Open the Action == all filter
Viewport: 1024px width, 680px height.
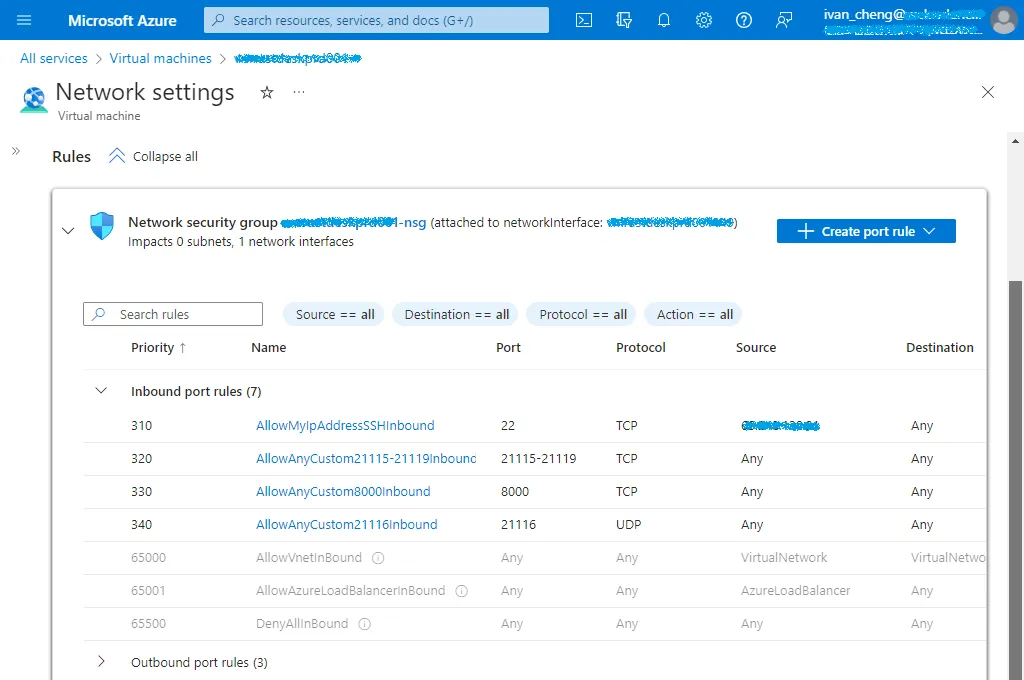pyautogui.click(x=694, y=314)
